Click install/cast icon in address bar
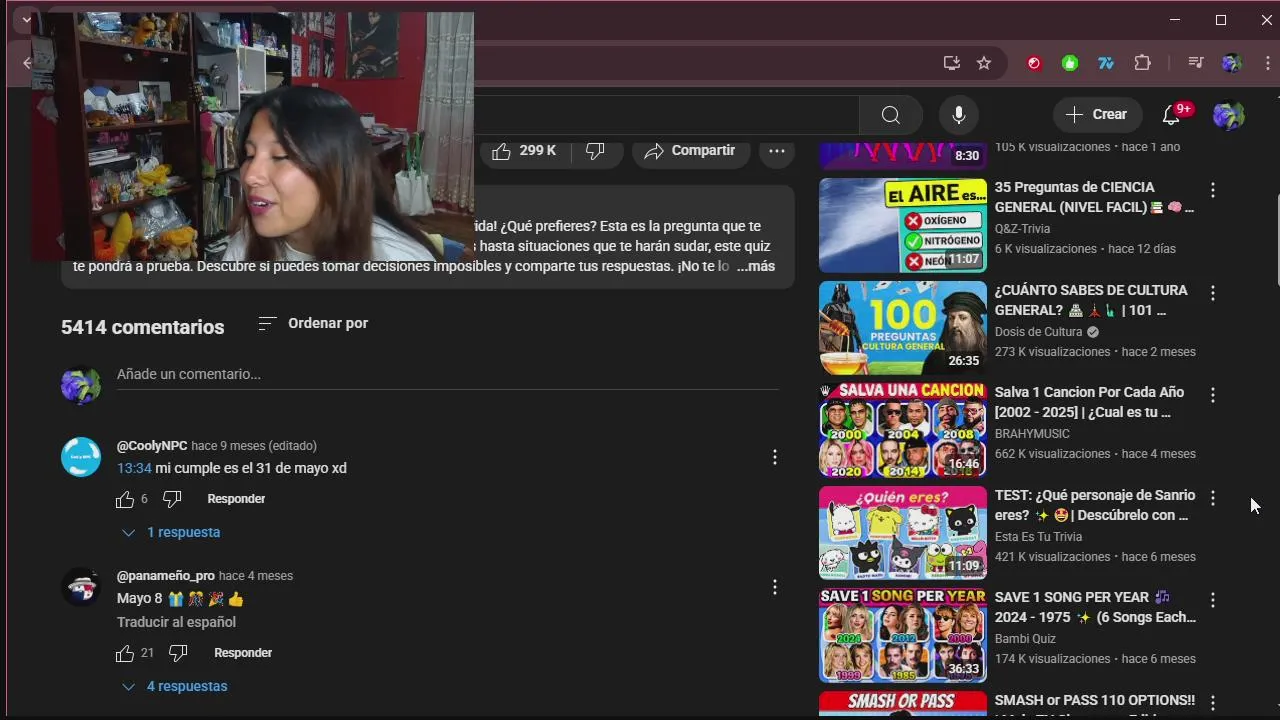Screen dimensions: 1280x720 (x=951, y=63)
